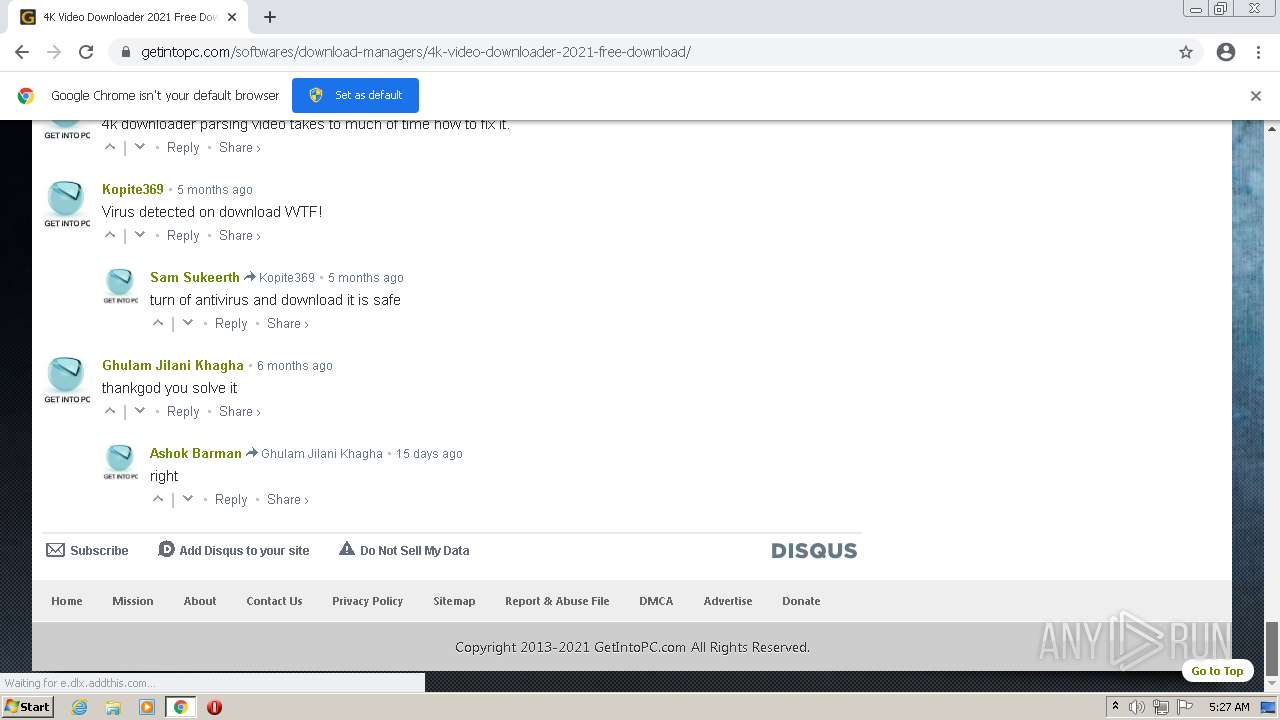Open the Mission footer link
This screenshot has height=720, width=1280.
[x=133, y=601]
